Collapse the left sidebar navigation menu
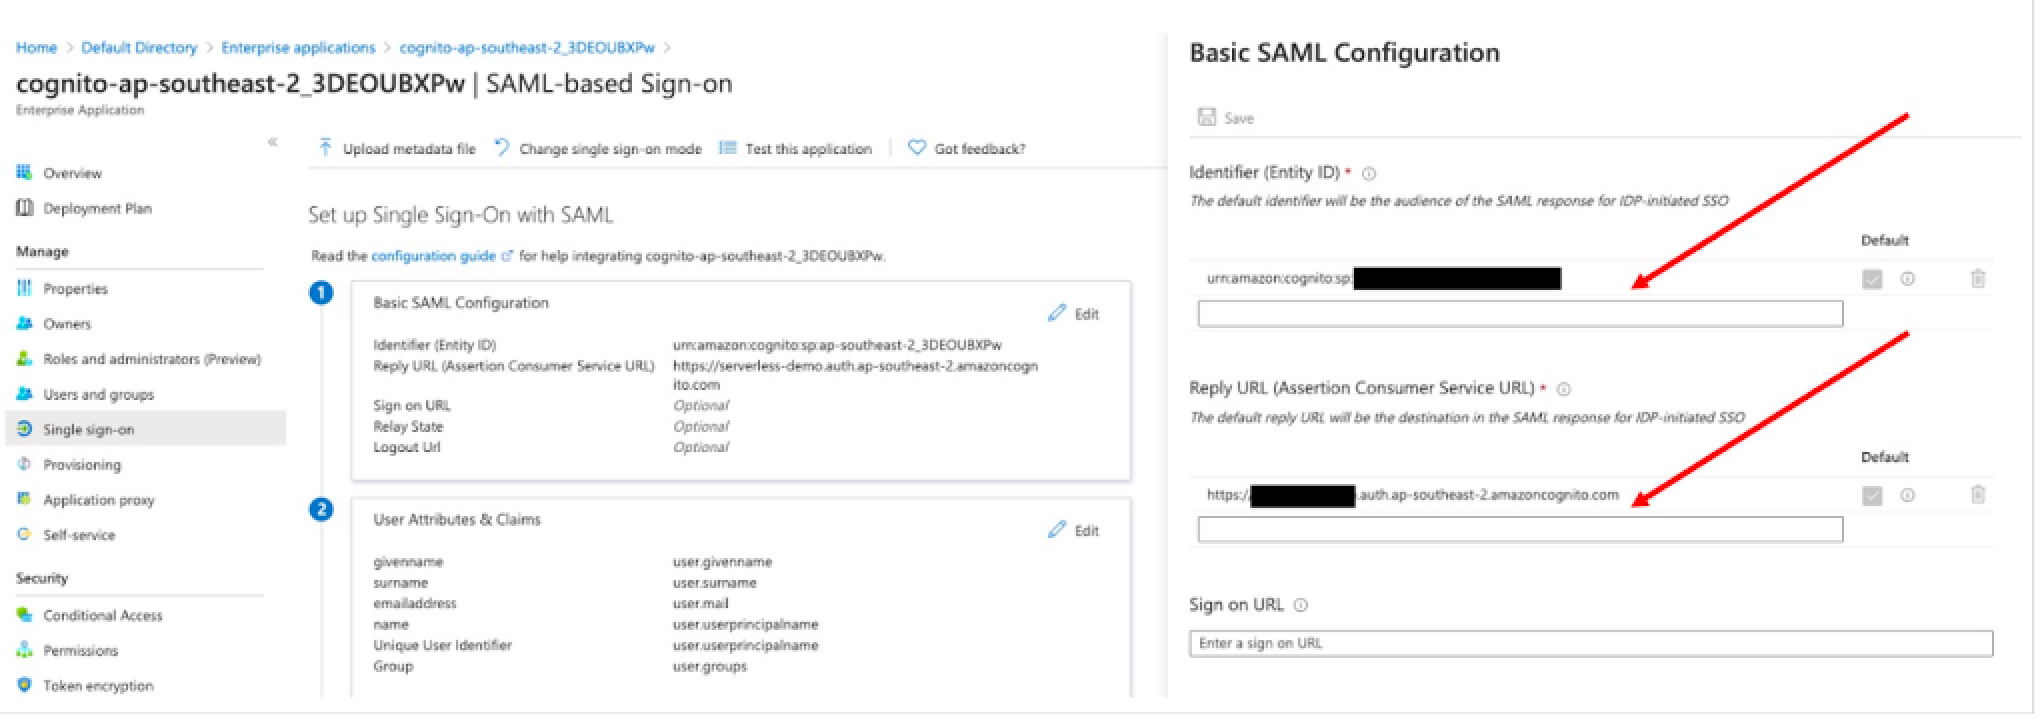This screenshot has width=2042, height=714. pyautogui.click(x=272, y=142)
